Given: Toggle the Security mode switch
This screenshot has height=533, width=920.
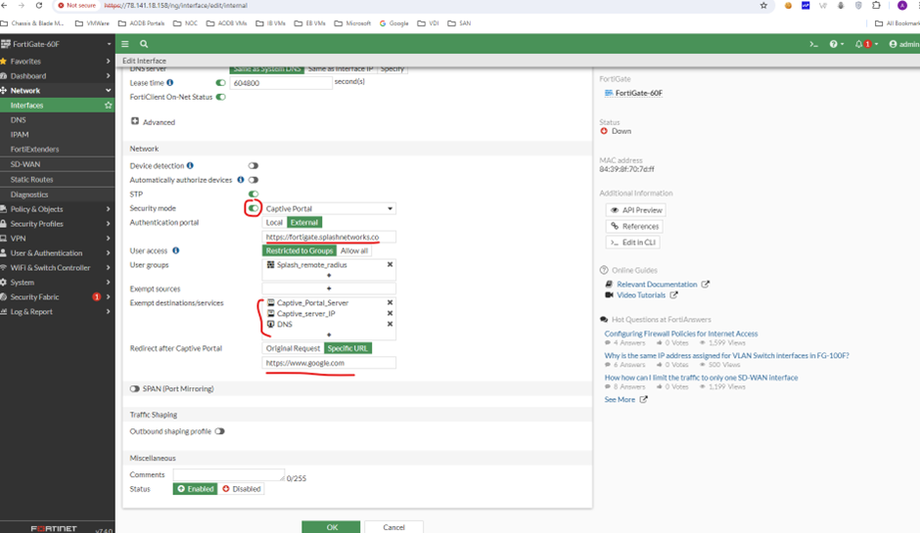Looking at the screenshot, I should click(253, 208).
